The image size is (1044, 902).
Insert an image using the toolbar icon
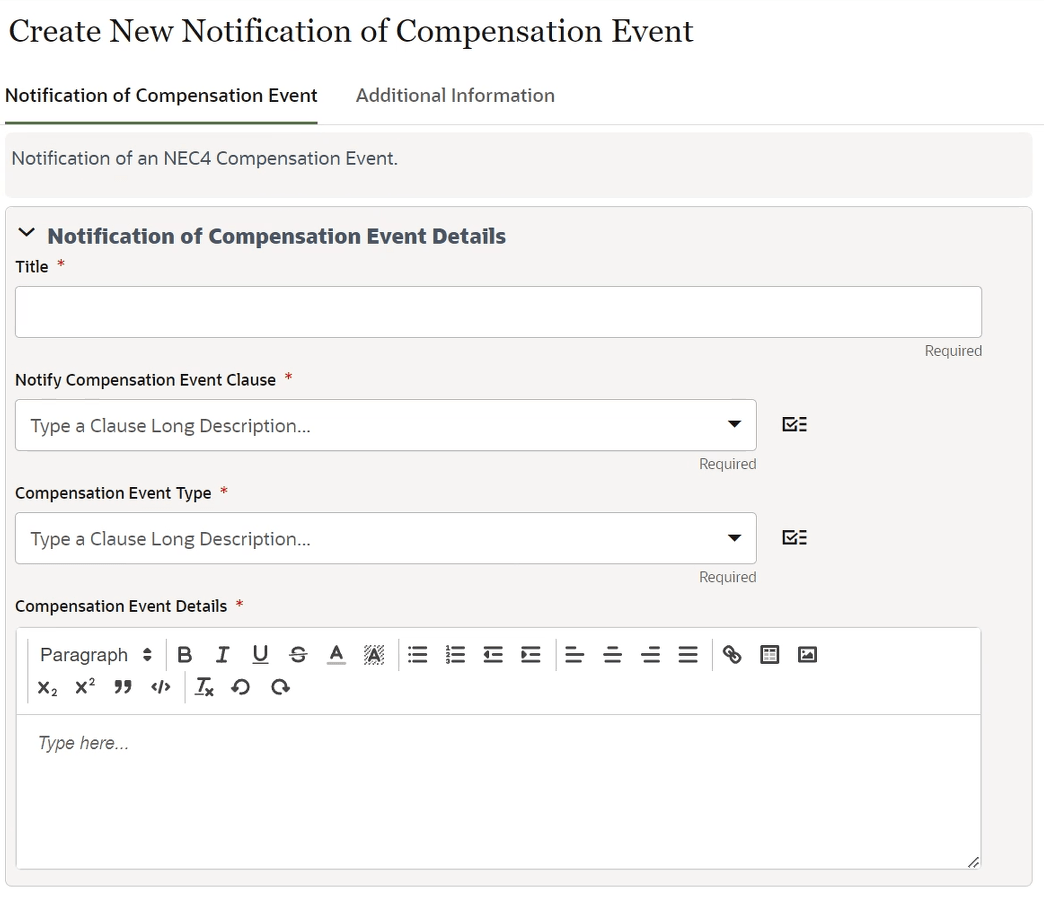(x=807, y=655)
